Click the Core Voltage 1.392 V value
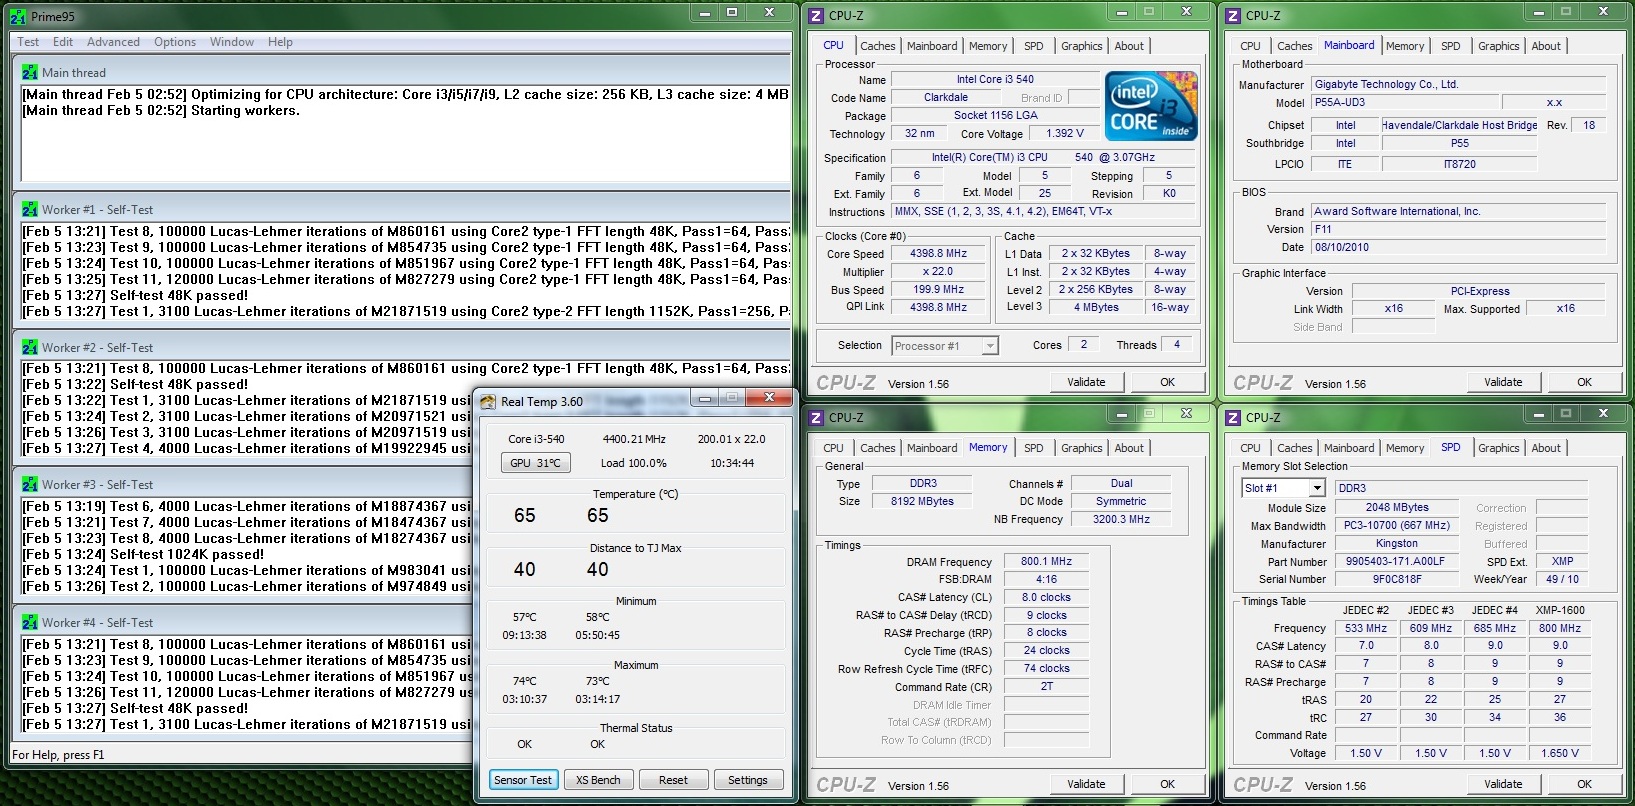This screenshot has width=1635, height=806. pyautogui.click(x=1064, y=134)
